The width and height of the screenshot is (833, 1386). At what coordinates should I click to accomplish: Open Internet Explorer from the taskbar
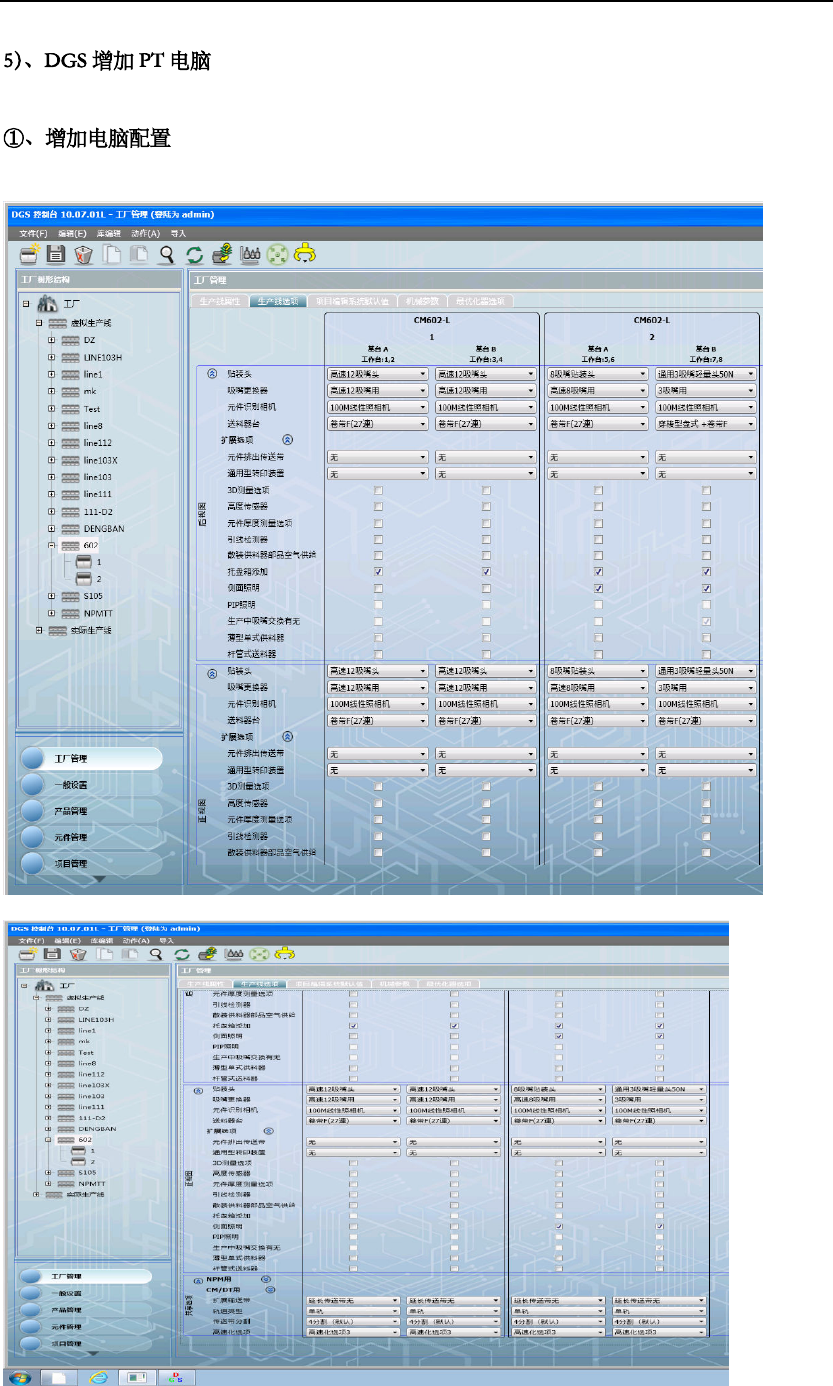[x=100, y=1377]
